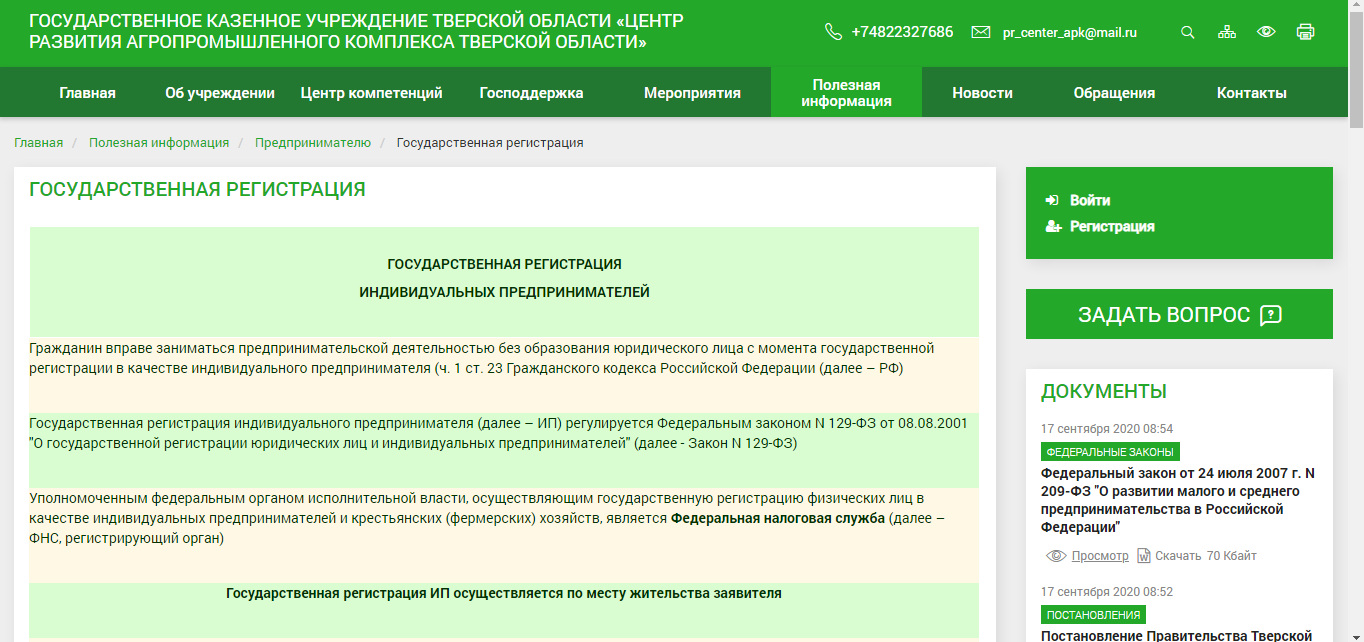
Task: Open the Главная menu item
Action: [87, 93]
